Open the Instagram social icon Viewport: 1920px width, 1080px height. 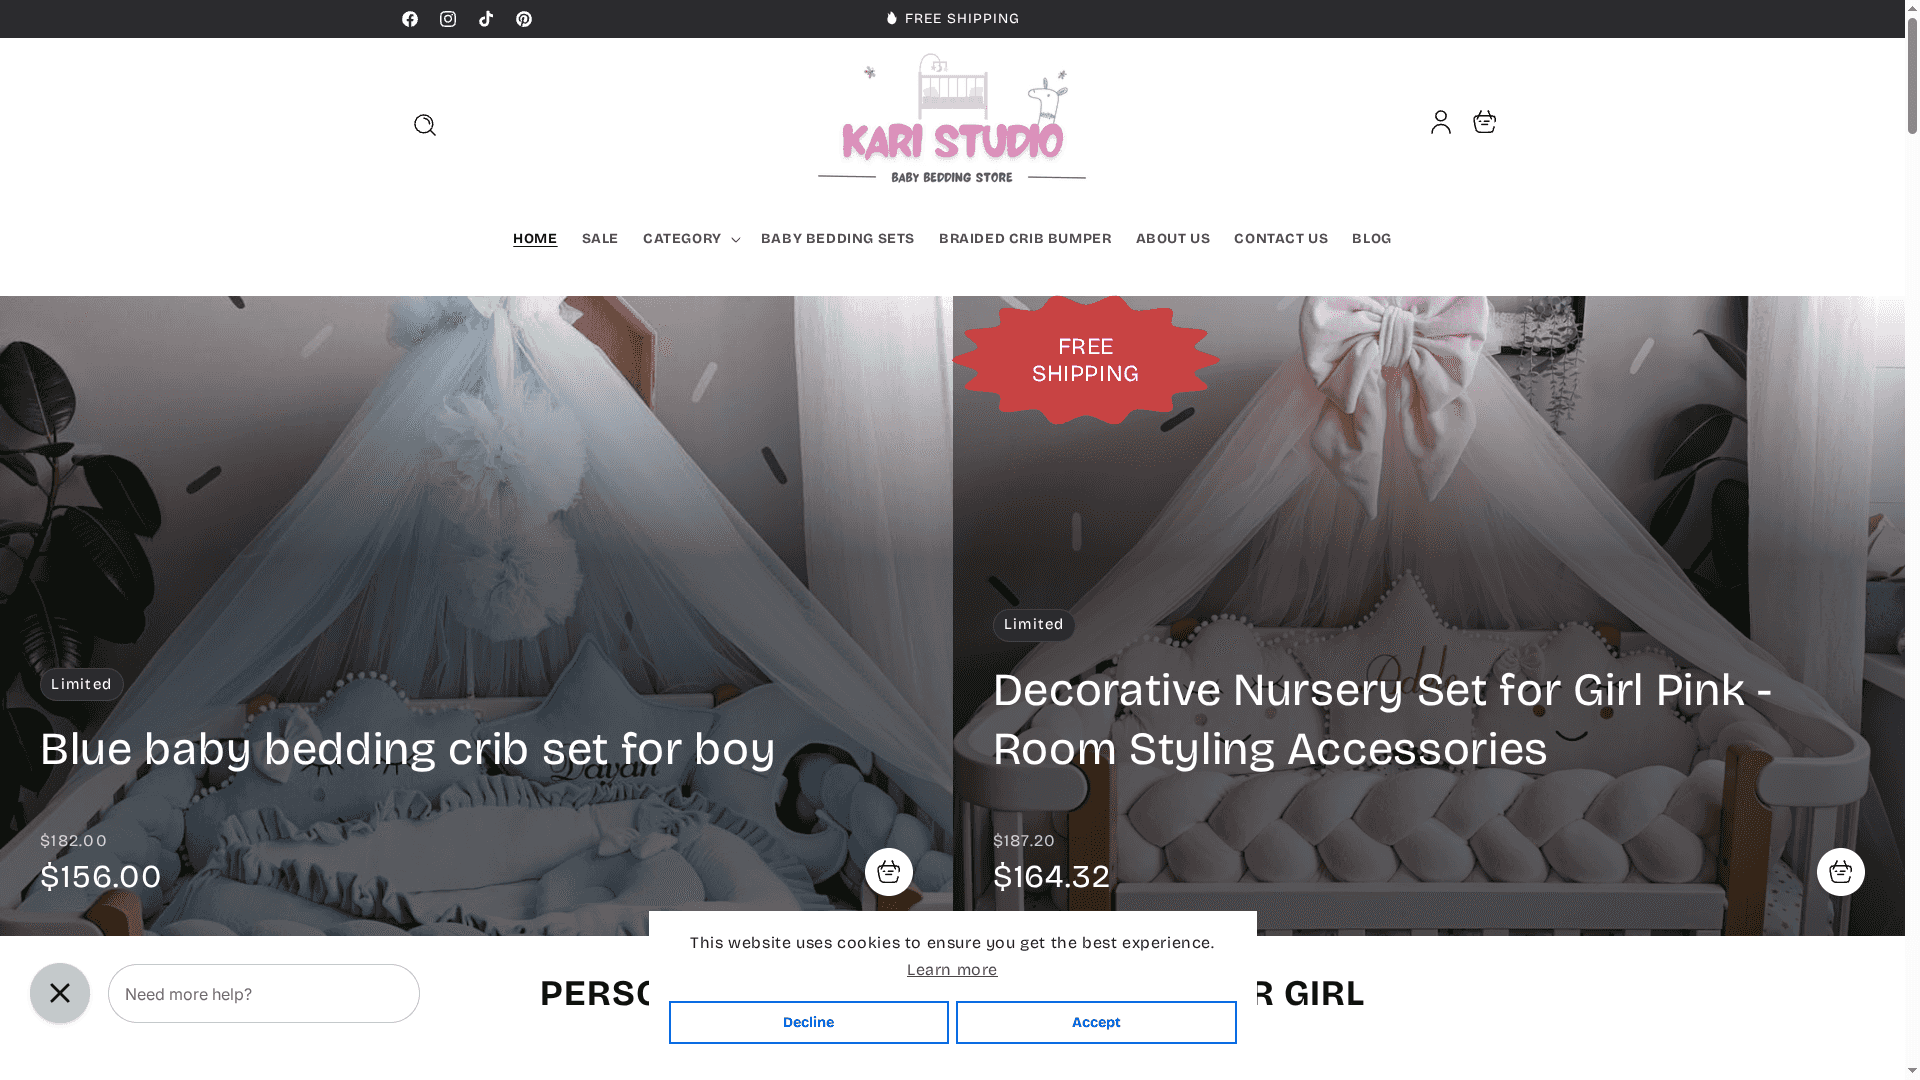point(448,18)
